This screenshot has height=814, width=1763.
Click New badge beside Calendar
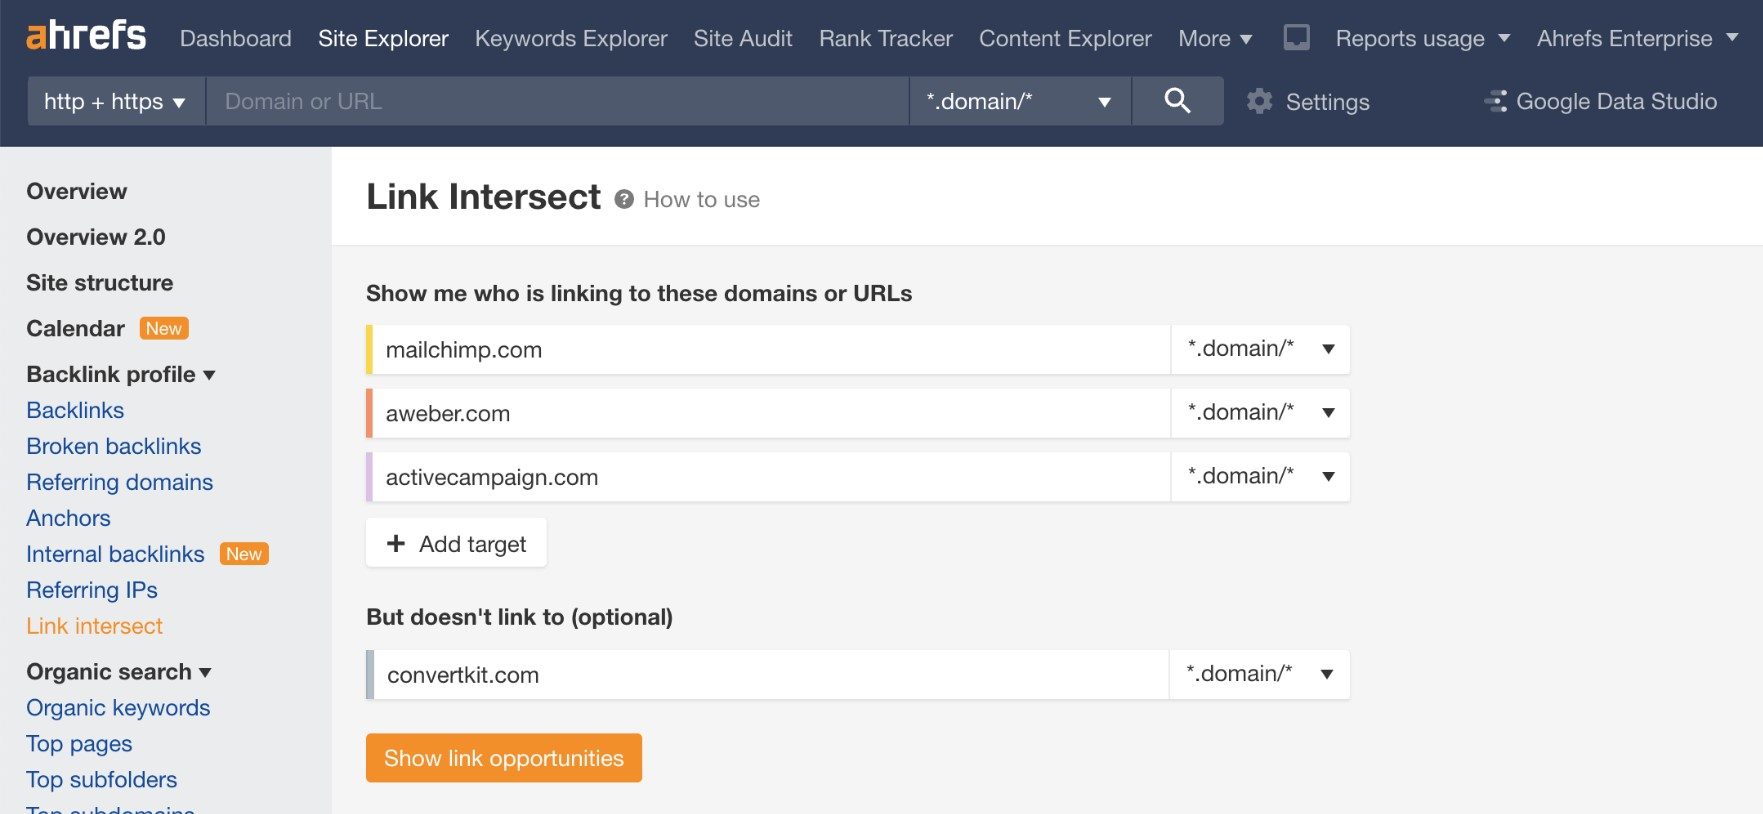click(164, 328)
